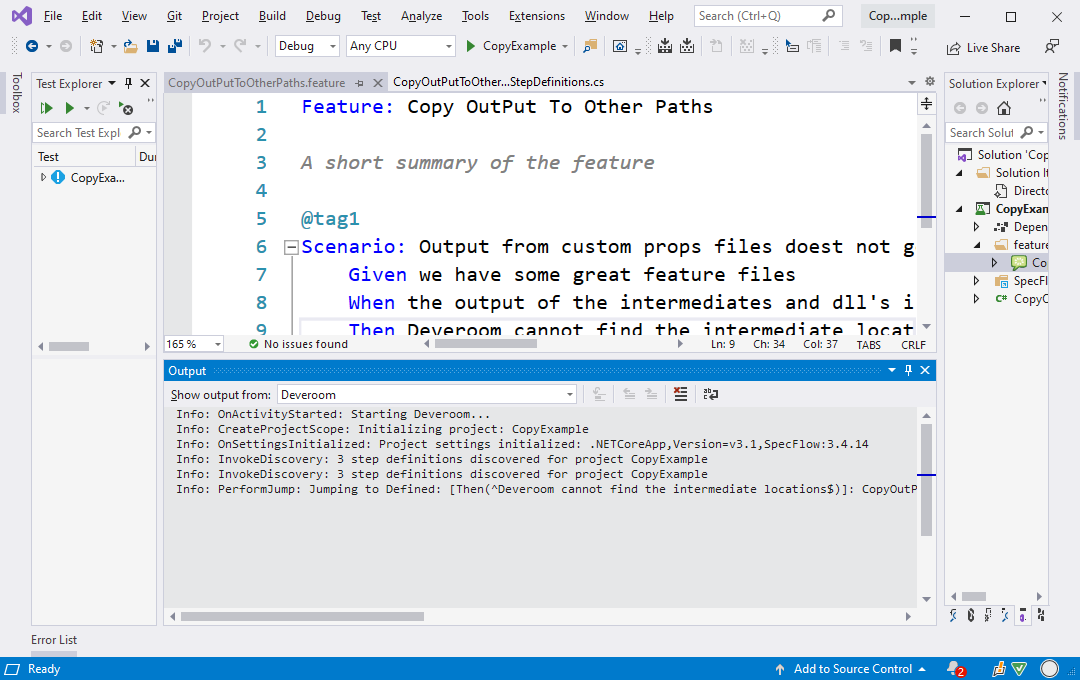Click the No issues found indicator
Screen dimensions: 1080x680
(298, 344)
